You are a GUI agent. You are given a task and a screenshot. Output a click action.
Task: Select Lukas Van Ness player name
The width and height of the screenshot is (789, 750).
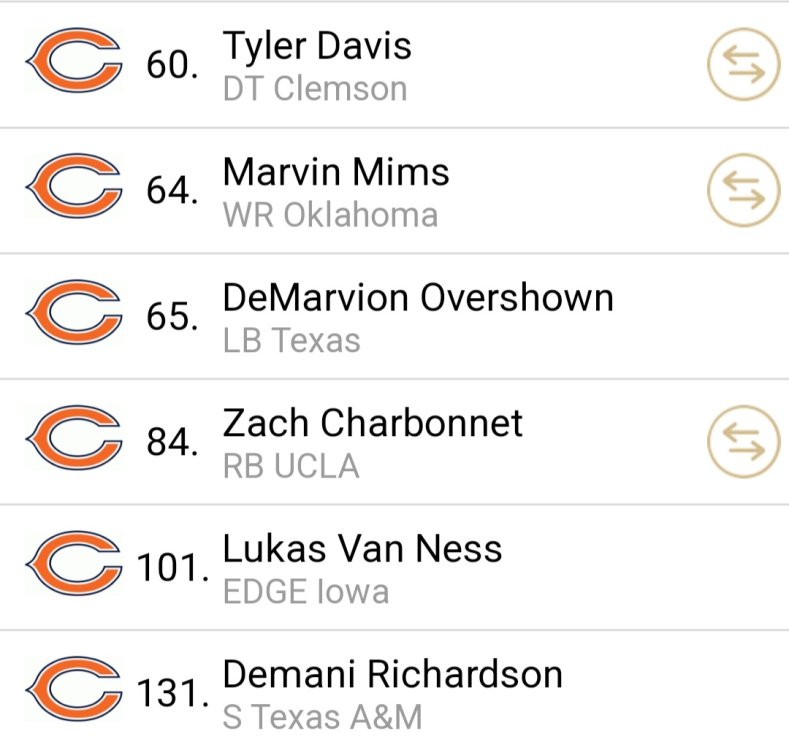point(362,548)
